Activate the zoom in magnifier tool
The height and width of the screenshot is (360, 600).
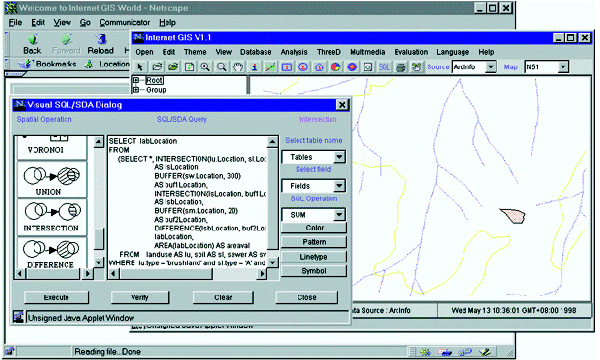pyautogui.click(x=205, y=67)
